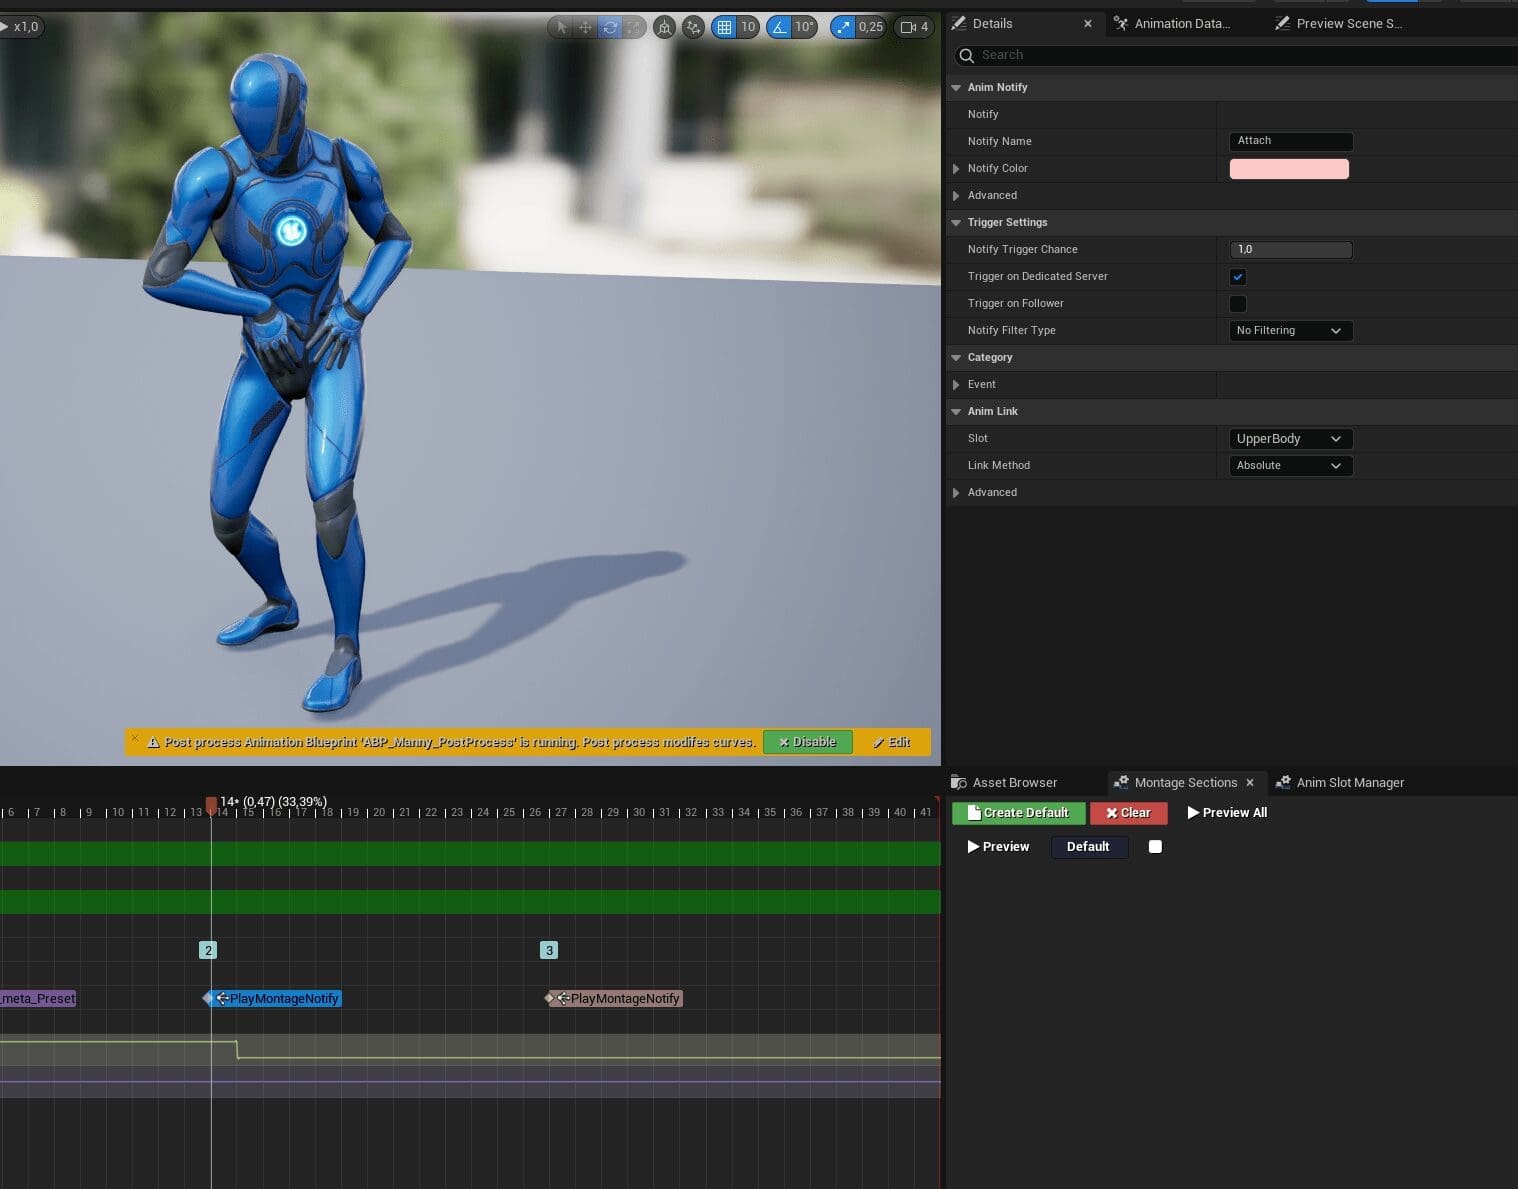Toggle grid snapping icon in viewport toolbar
This screenshot has width=1518, height=1189.
click(724, 27)
